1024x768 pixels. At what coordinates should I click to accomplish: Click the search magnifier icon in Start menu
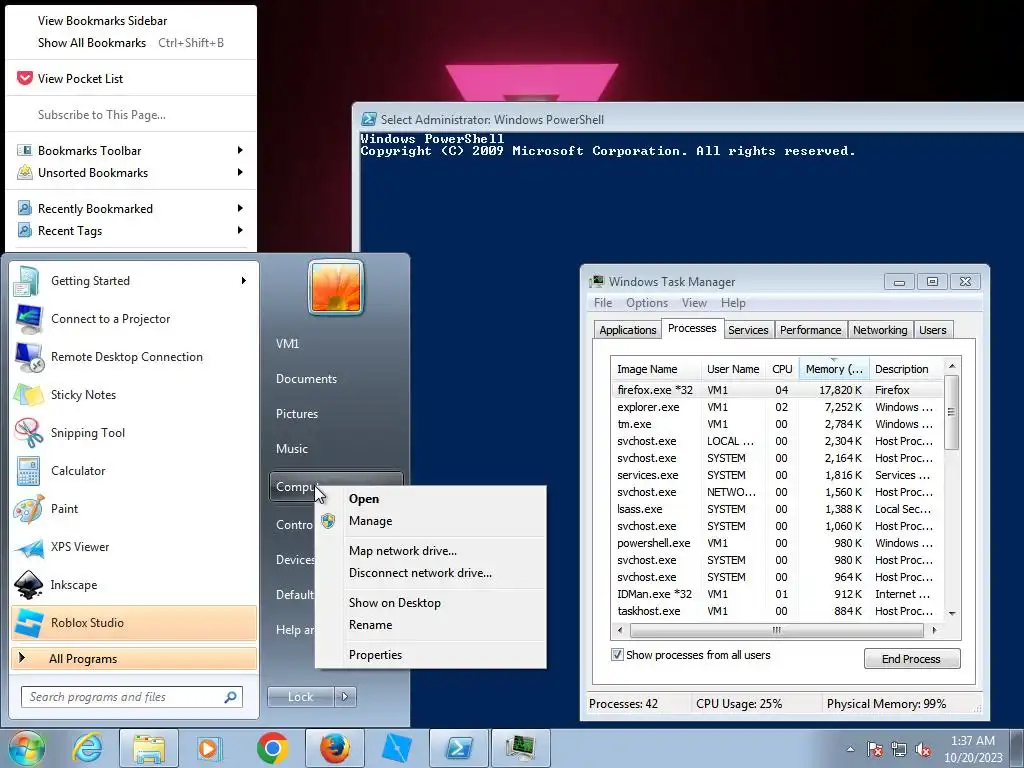tap(231, 697)
